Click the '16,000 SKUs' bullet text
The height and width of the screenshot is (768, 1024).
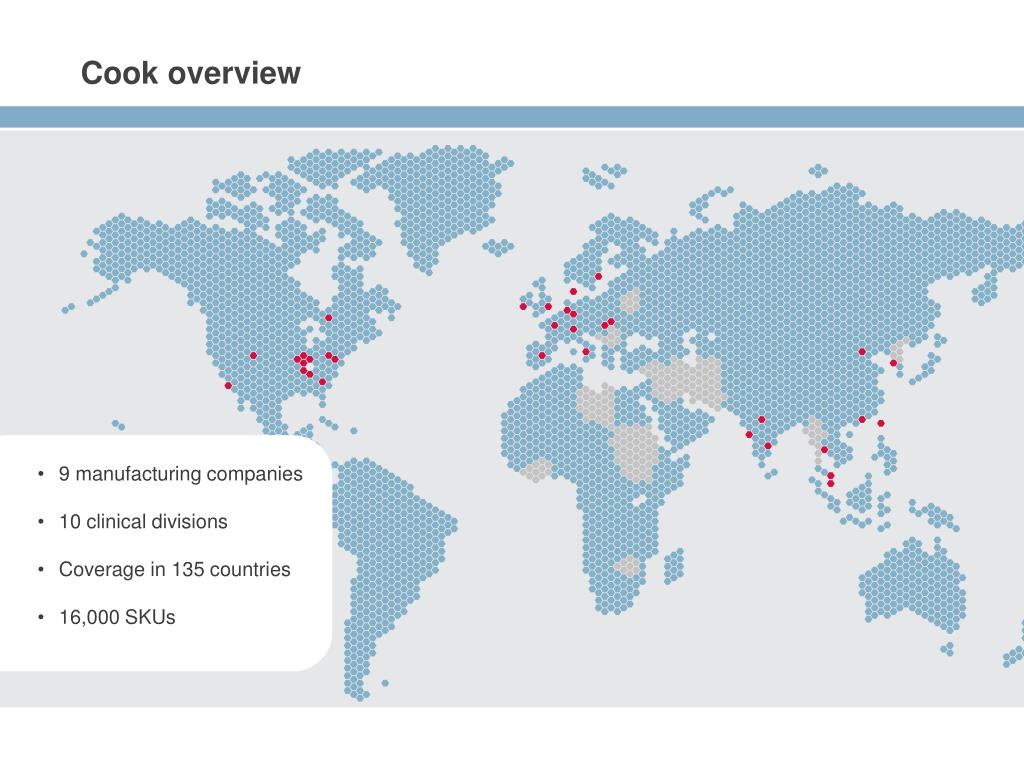(x=117, y=617)
